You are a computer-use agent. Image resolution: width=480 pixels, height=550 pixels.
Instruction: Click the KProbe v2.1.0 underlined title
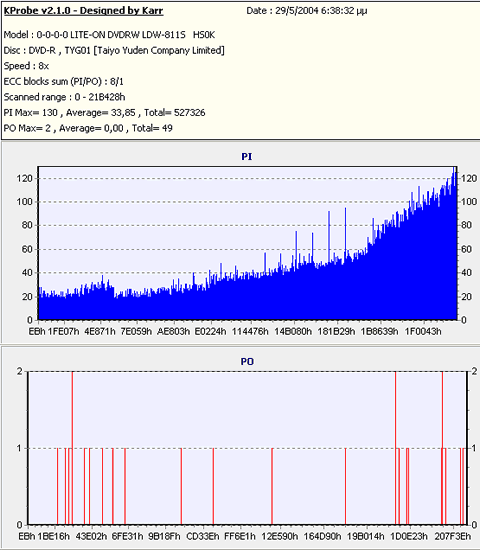tap(83, 11)
